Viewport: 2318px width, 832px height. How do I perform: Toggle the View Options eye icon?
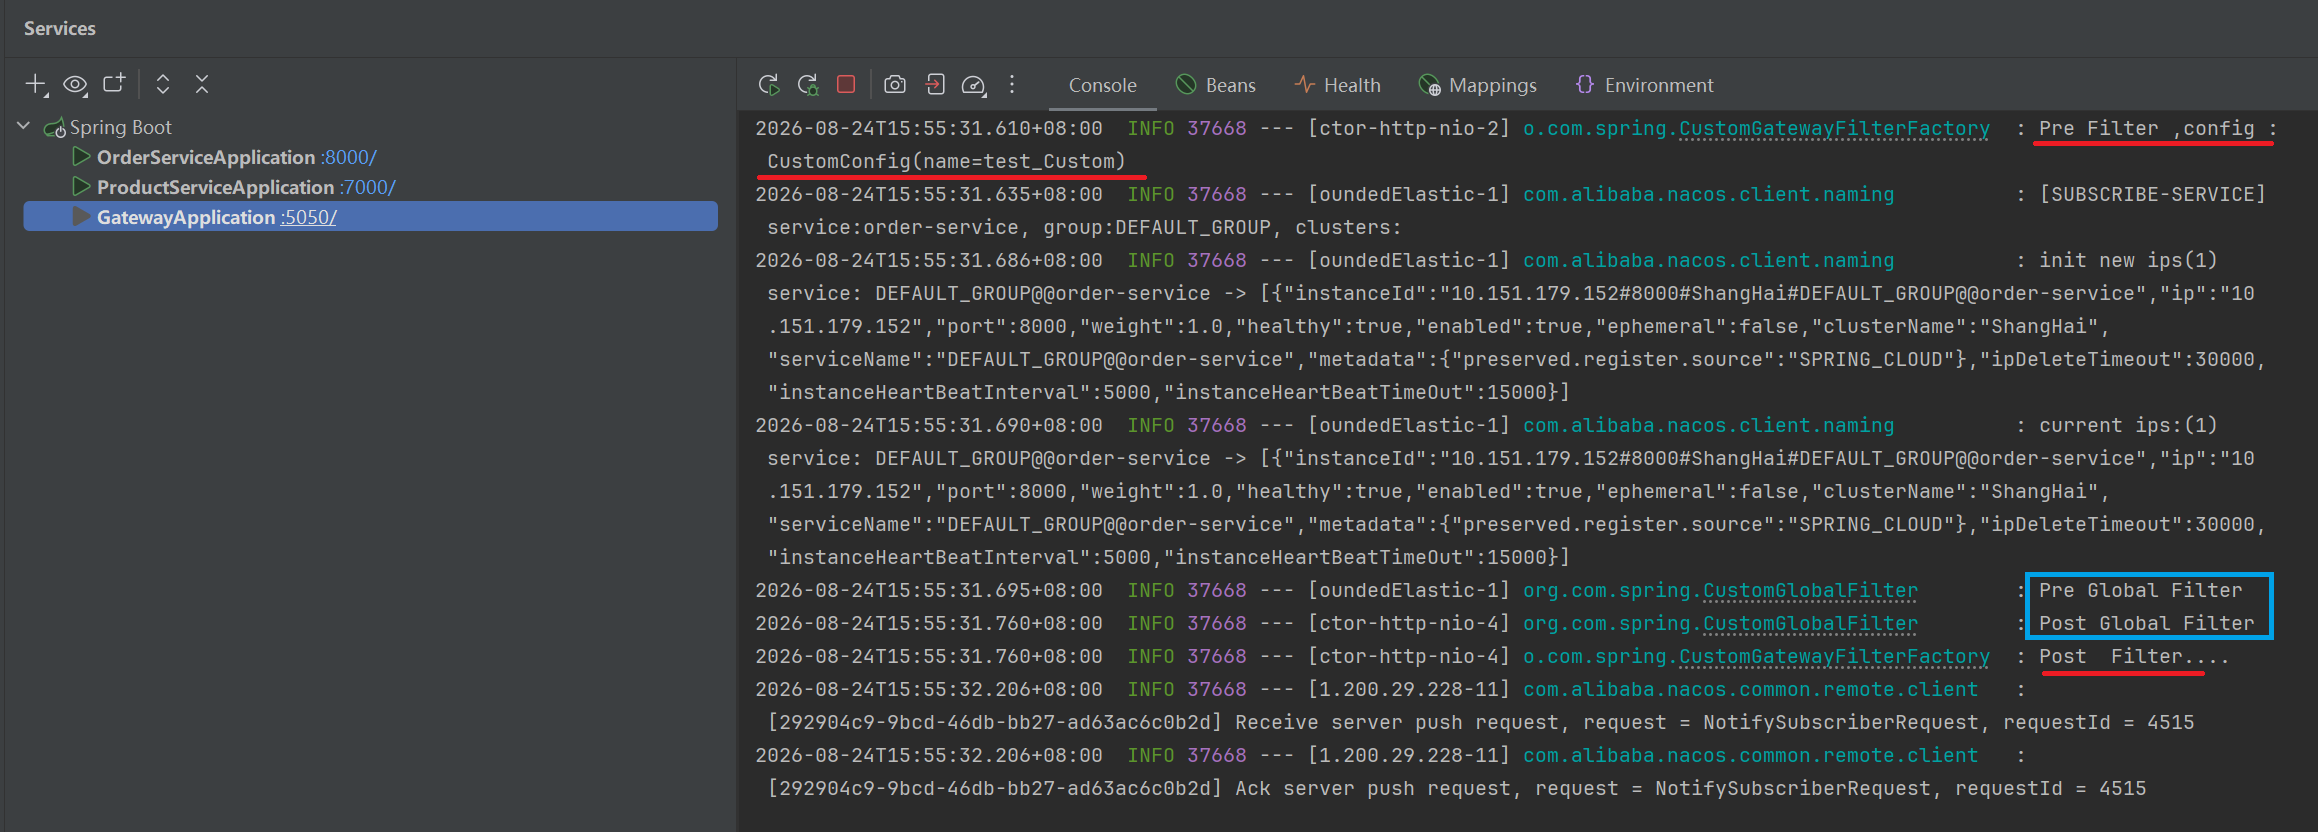[x=75, y=85]
